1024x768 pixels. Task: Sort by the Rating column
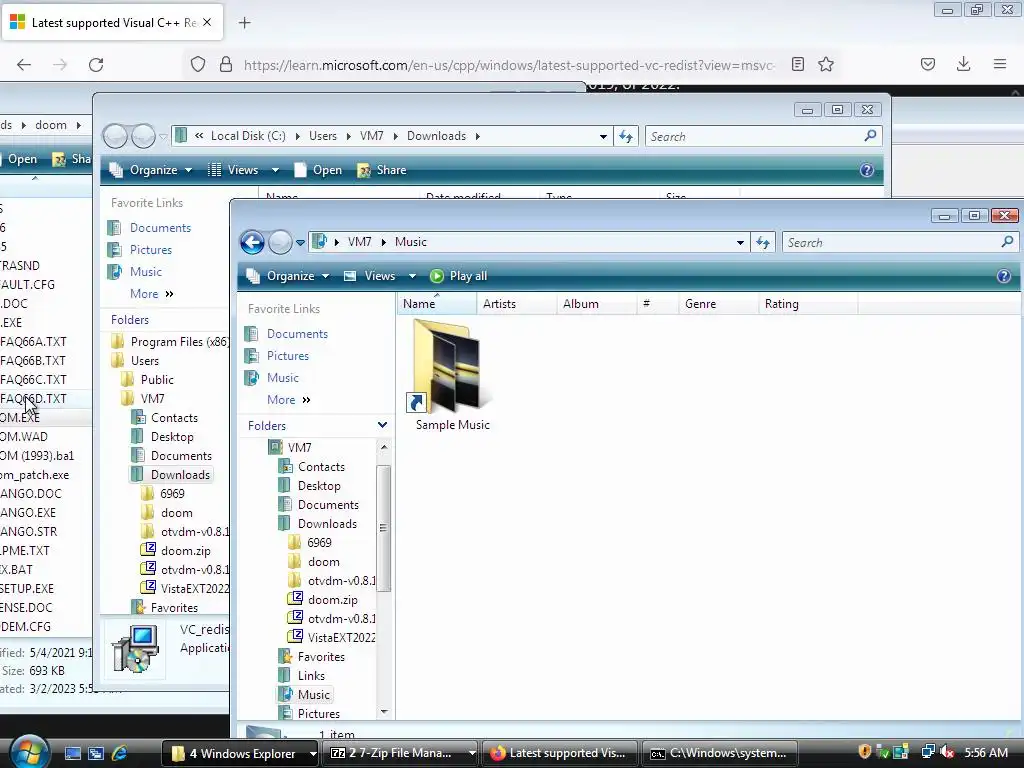[x=807, y=304]
